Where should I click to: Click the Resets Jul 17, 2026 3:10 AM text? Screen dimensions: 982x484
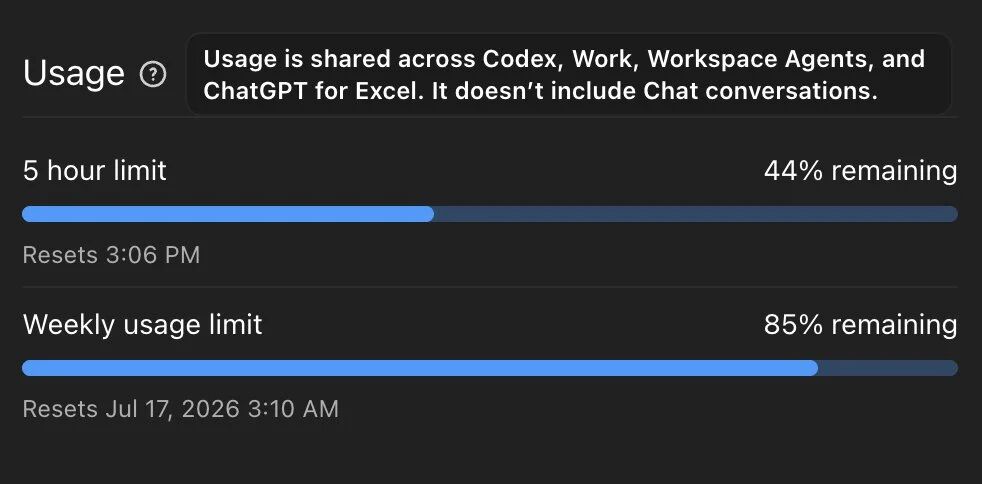(x=180, y=409)
